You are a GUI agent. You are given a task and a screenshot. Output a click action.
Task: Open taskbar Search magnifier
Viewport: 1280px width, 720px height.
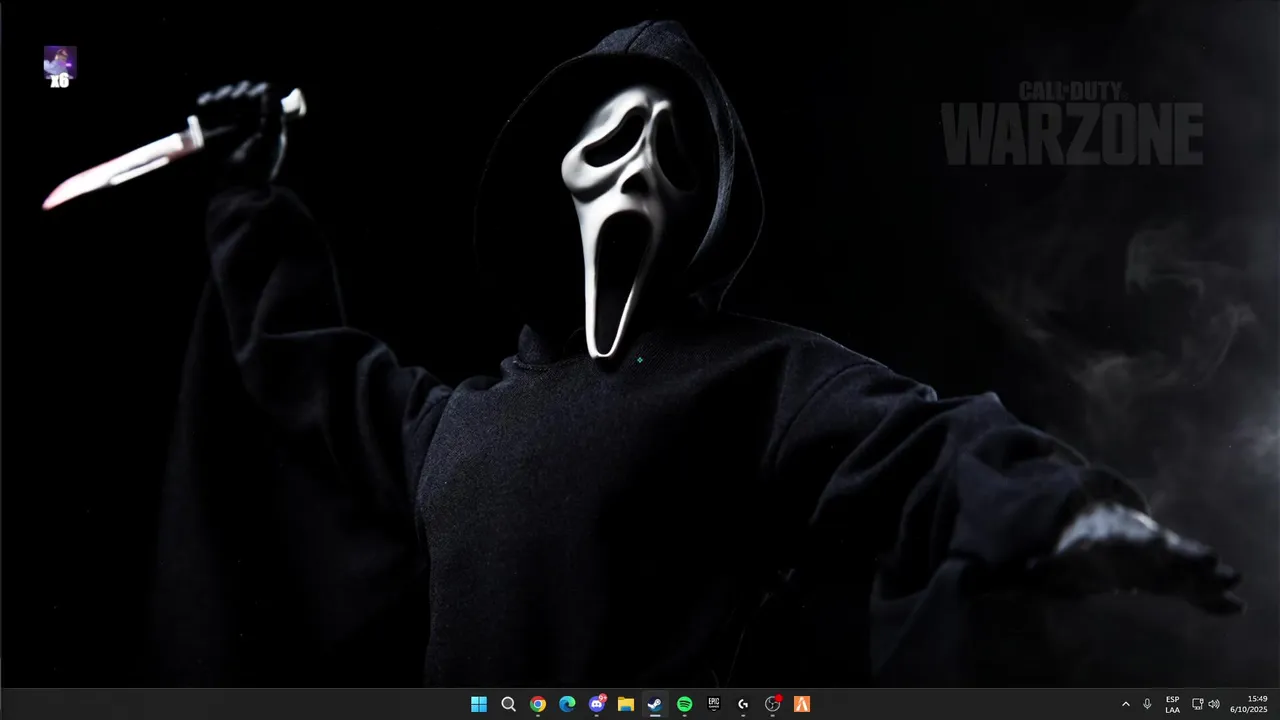point(508,704)
